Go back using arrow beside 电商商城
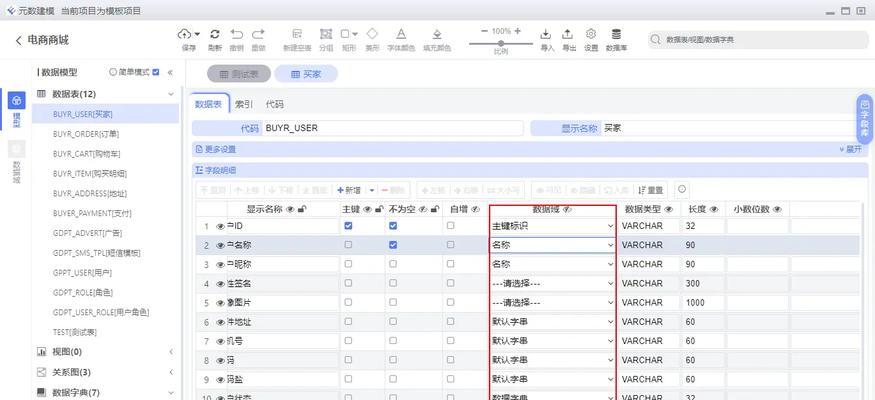 (18, 40)
